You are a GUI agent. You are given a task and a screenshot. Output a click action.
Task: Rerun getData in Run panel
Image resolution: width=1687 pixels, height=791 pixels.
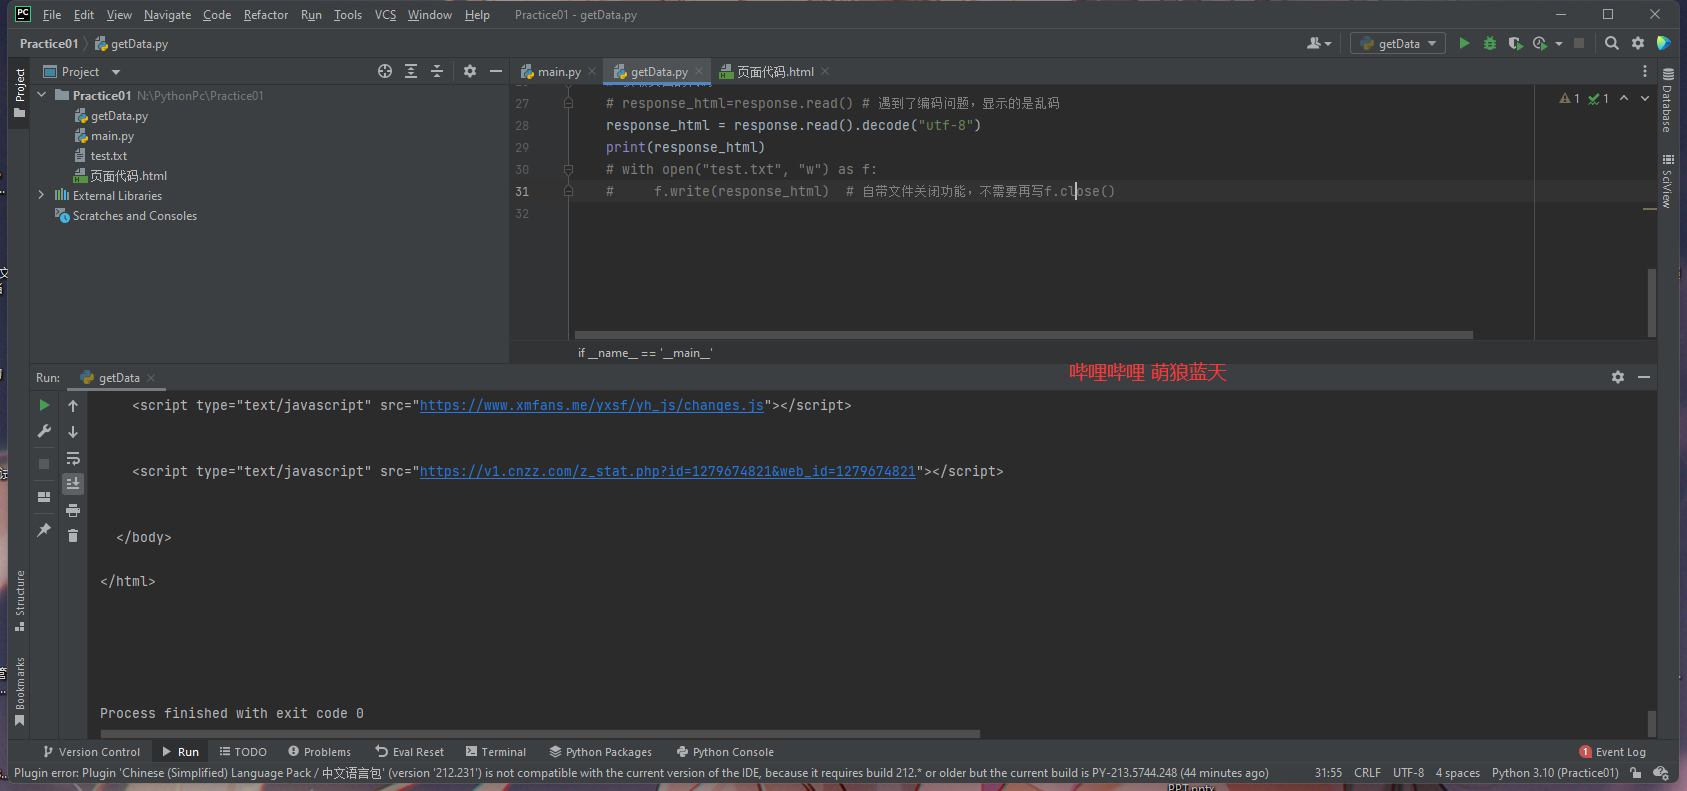(x=44, y=405)
